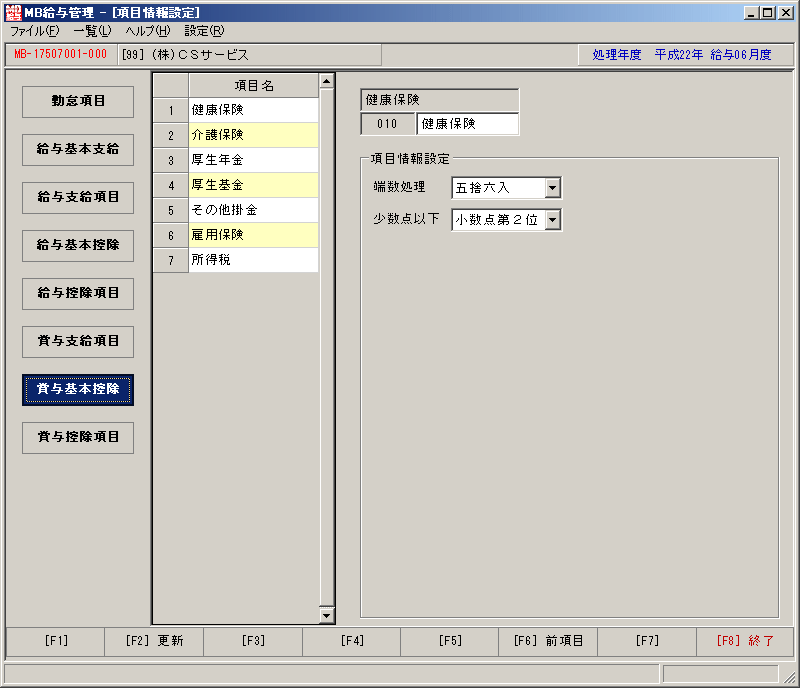Click the 項目名 column header

tap(254, 85)
